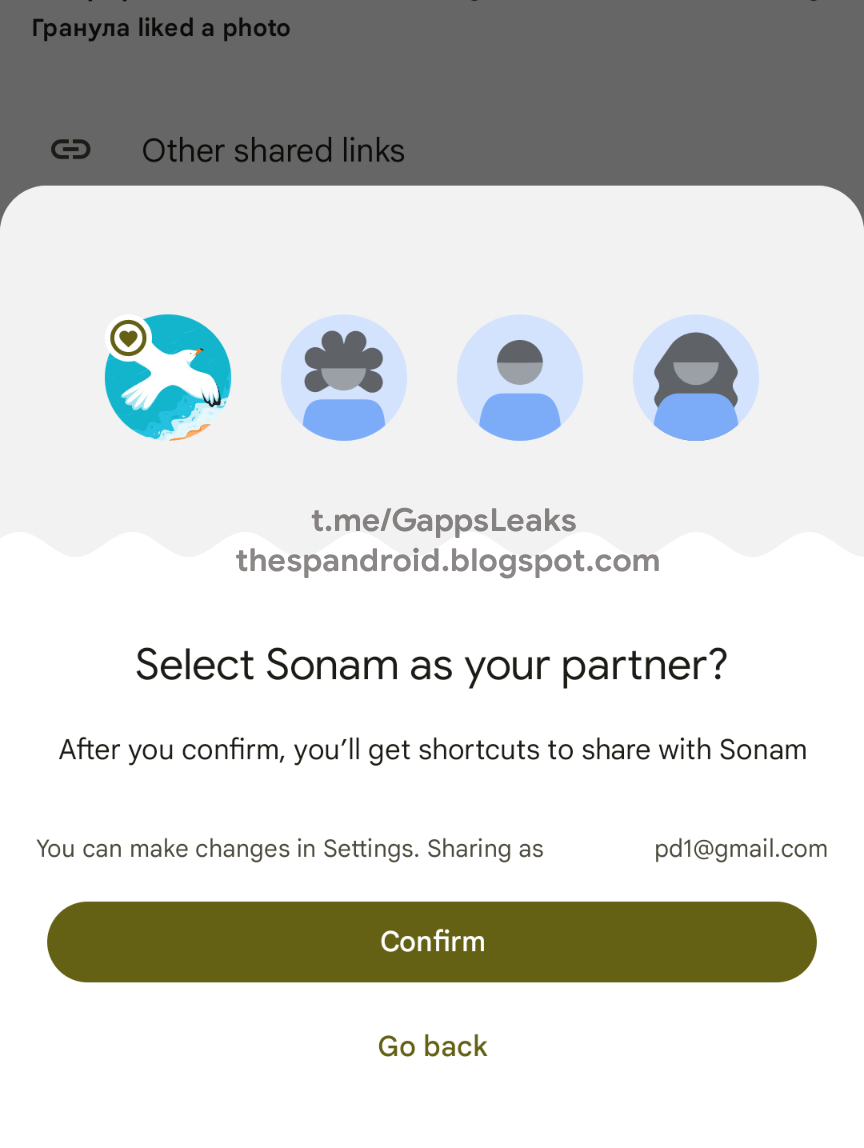Choose the short-haired placeholder avatar
This screenshot has width=864, height=1148.
point(520,377)
